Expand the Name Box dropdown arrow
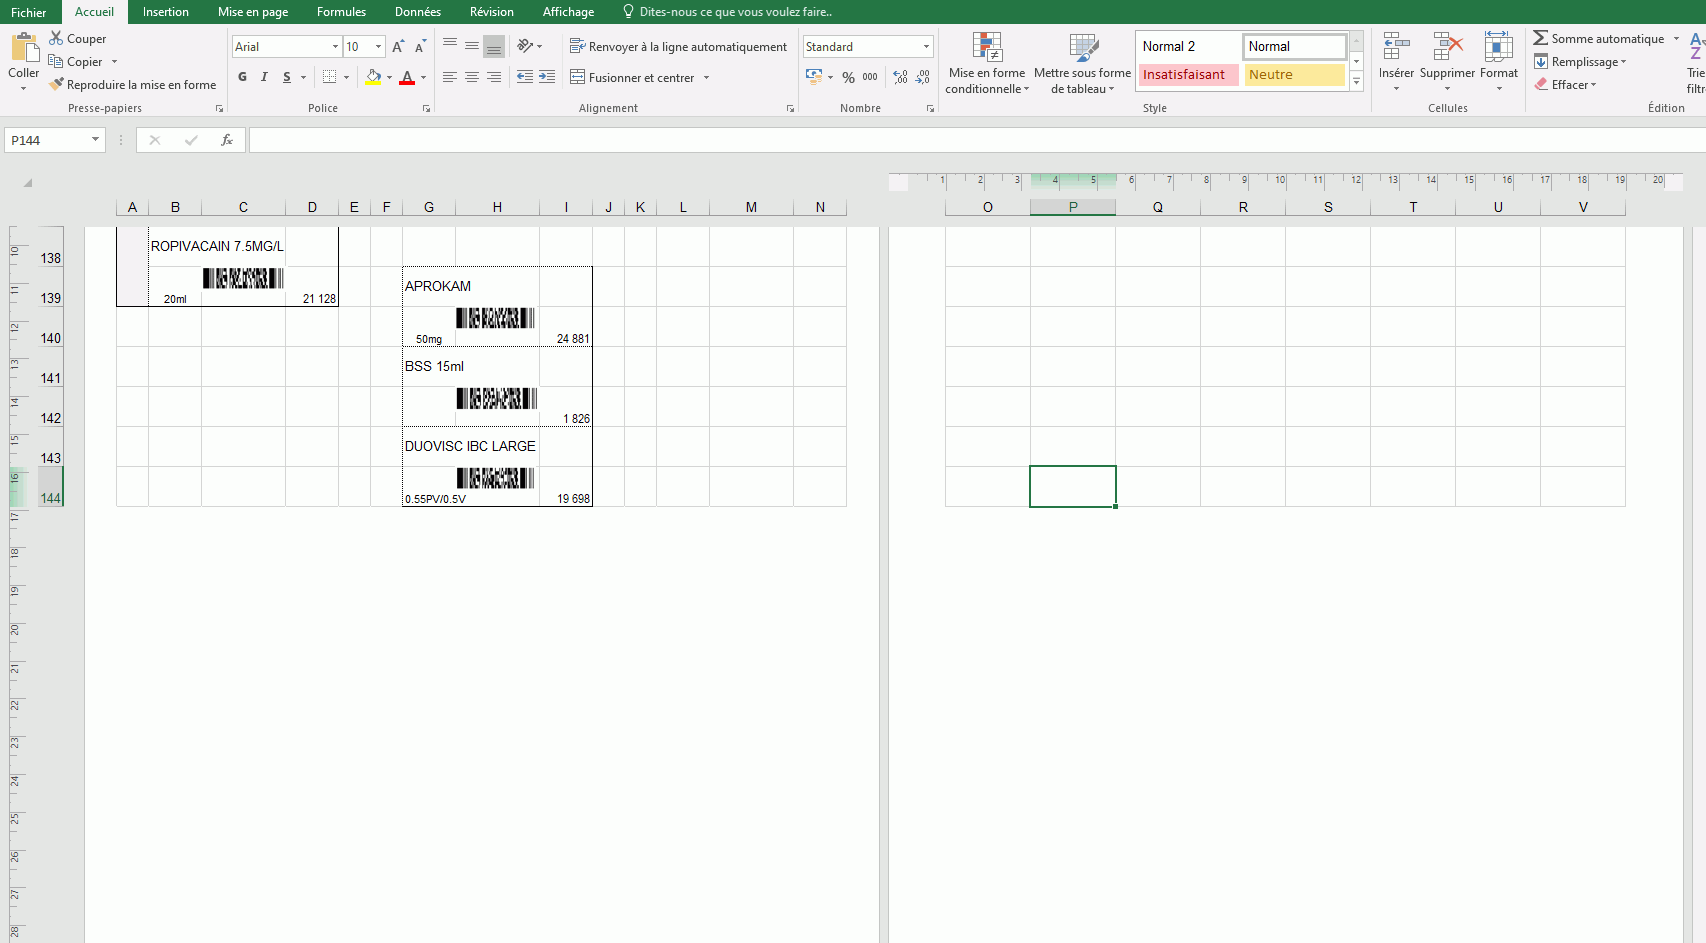This screenshot has height=943, width=1706. click(x=96, y=140)
